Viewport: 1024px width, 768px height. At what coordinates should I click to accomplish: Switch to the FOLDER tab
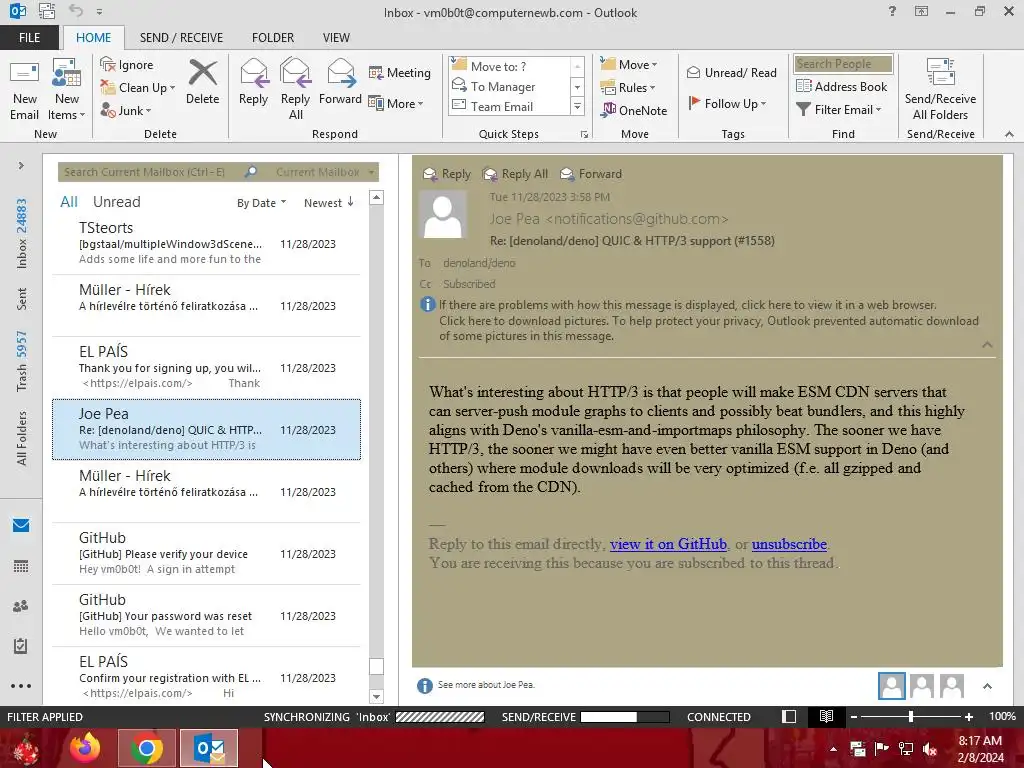coord(273,37)
